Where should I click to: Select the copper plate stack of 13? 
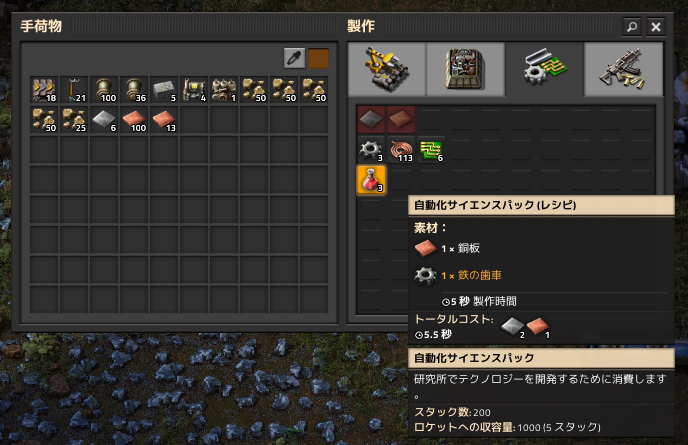[164, 119]
